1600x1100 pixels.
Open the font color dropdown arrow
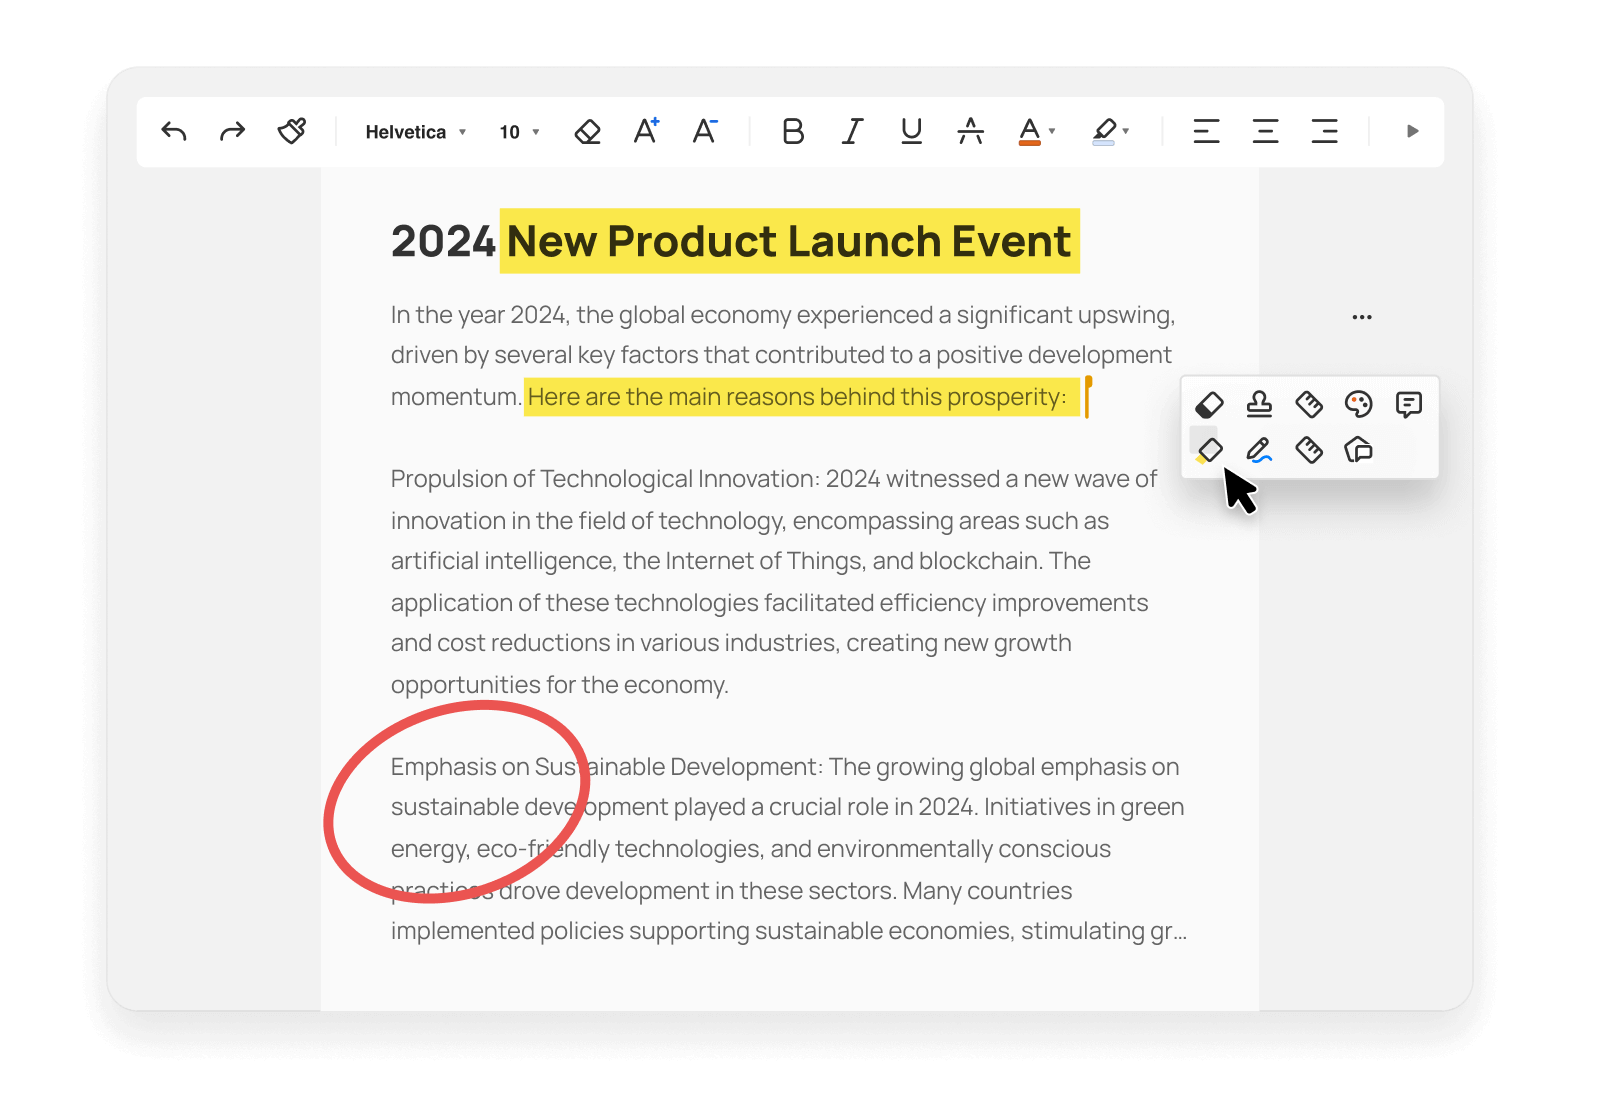1052,132
